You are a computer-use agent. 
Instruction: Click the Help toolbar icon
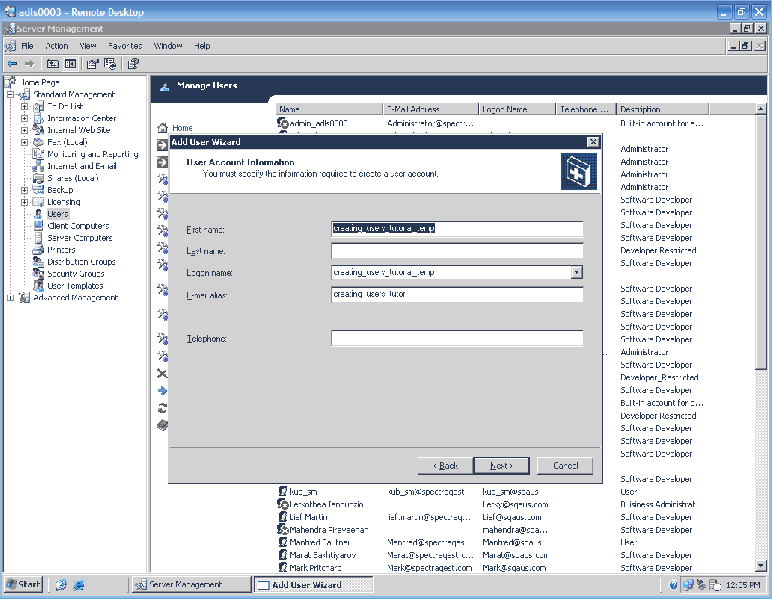133,63
